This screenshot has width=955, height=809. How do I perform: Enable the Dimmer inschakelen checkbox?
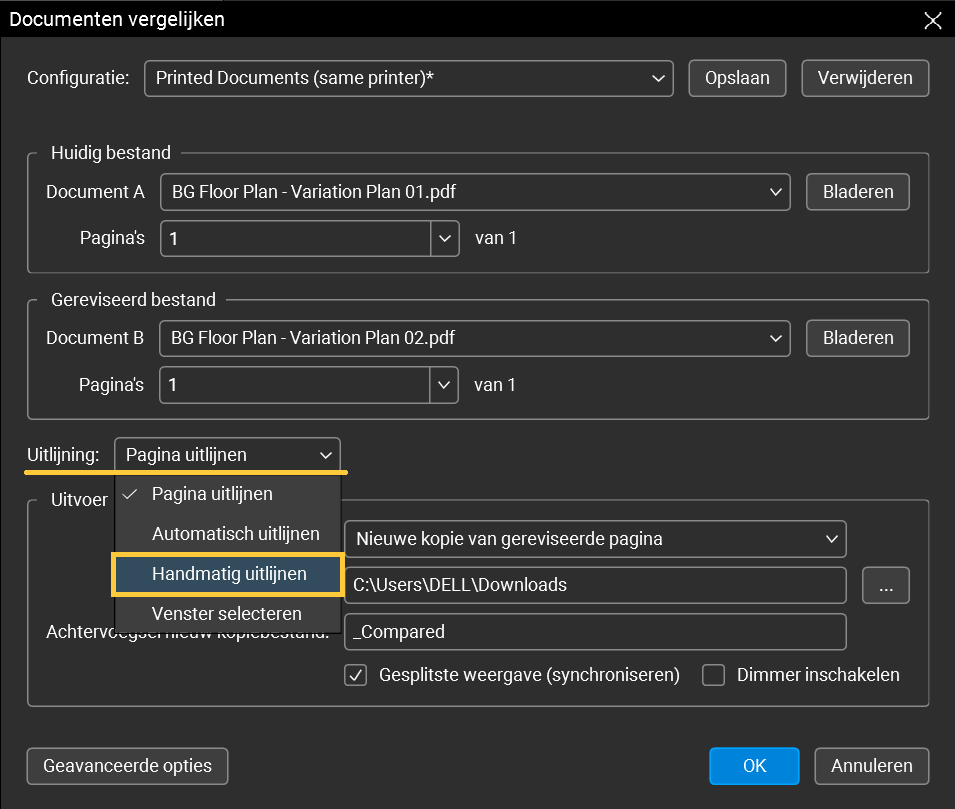(x=713, y=675)
